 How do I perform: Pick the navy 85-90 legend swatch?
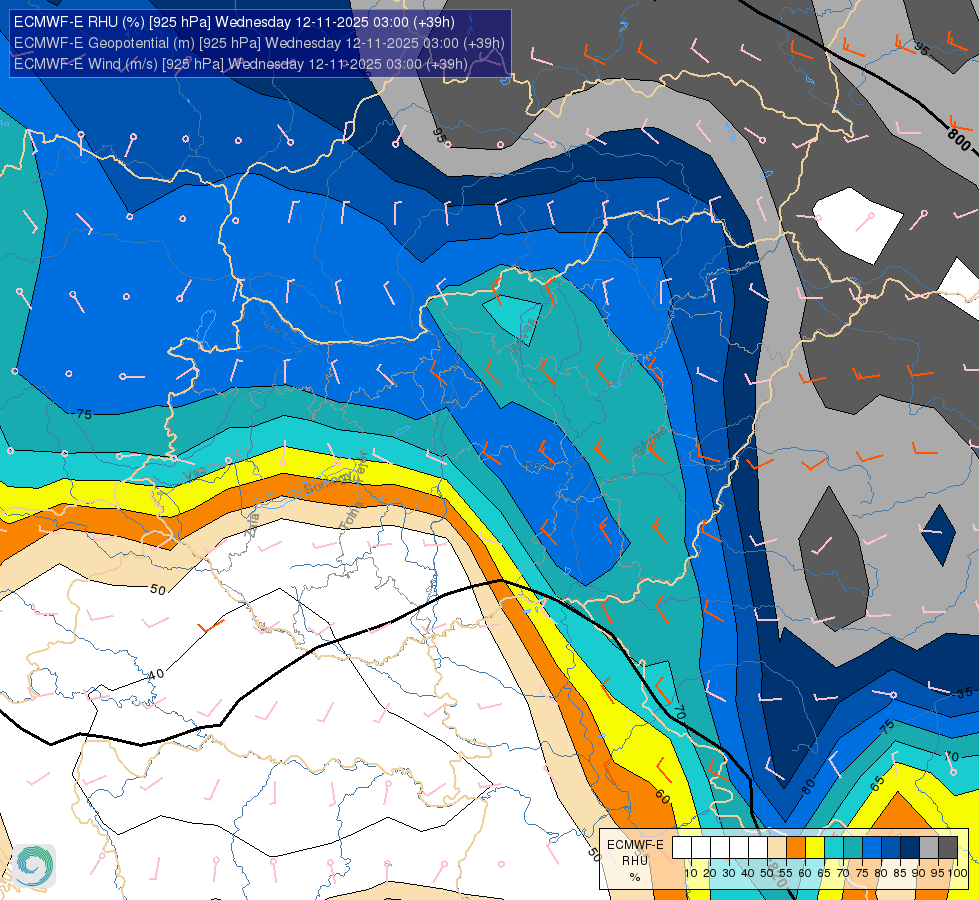click(x=910, y=847)
